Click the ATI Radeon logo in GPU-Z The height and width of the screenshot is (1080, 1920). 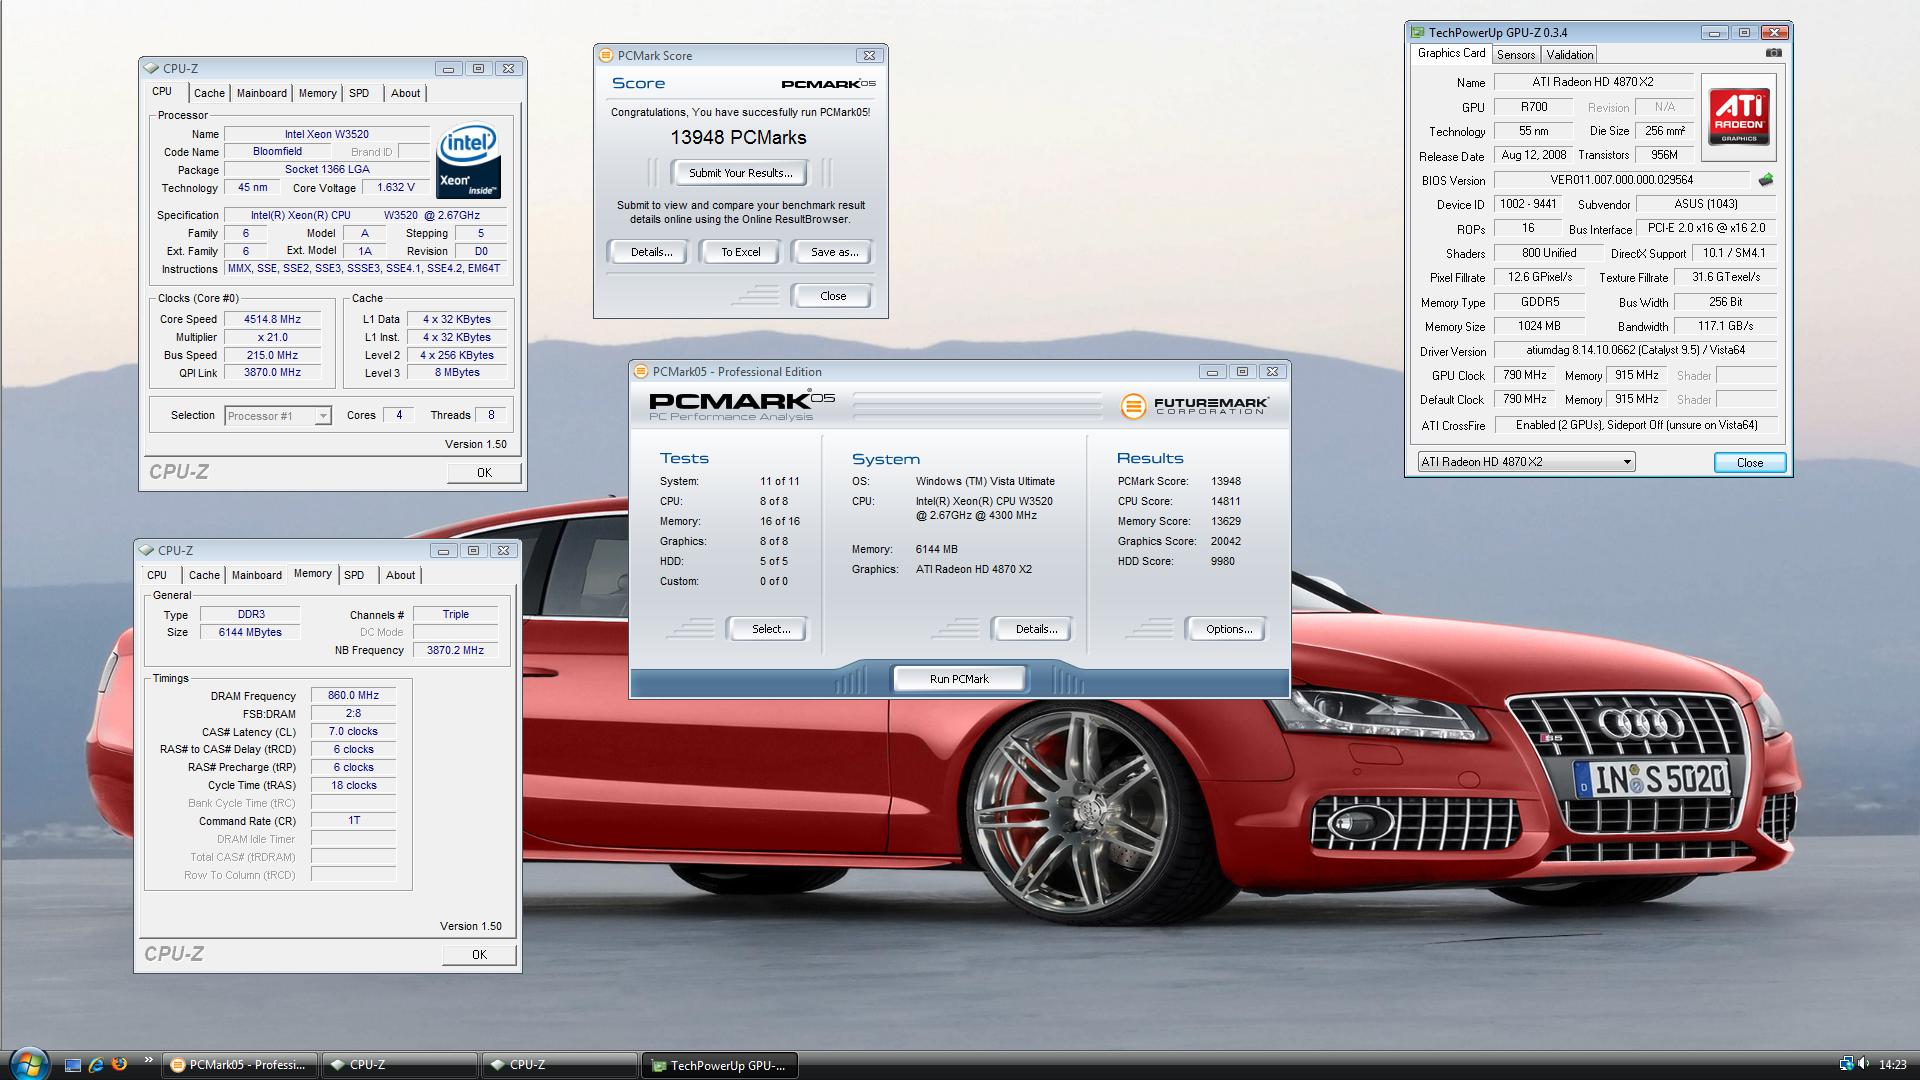tap(1739, 118)
